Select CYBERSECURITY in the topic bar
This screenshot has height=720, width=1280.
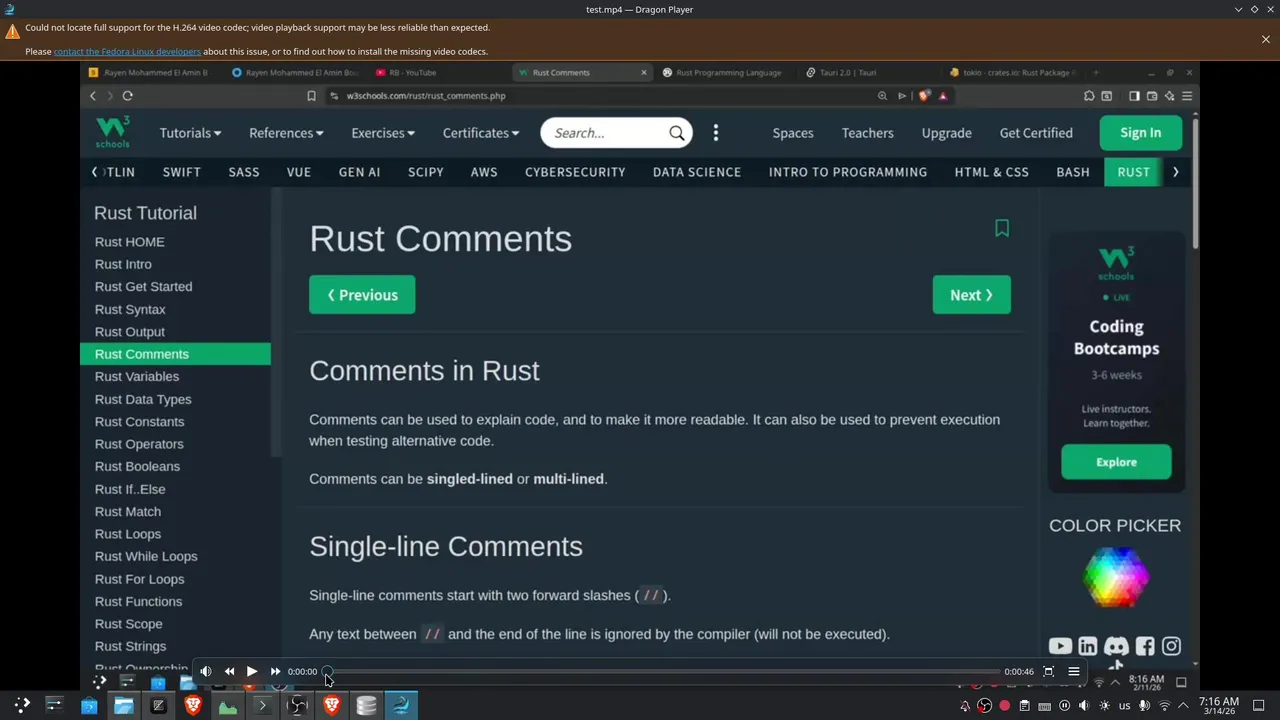575,172
